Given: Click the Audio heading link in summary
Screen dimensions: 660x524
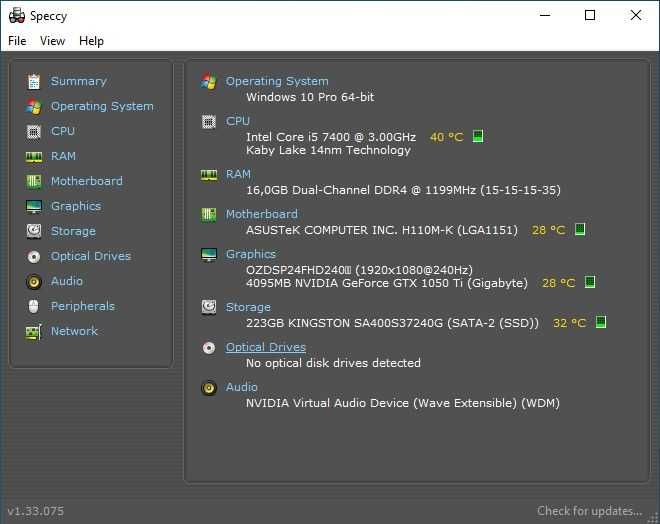Looking at the screenshot, I should pos(242,387).
